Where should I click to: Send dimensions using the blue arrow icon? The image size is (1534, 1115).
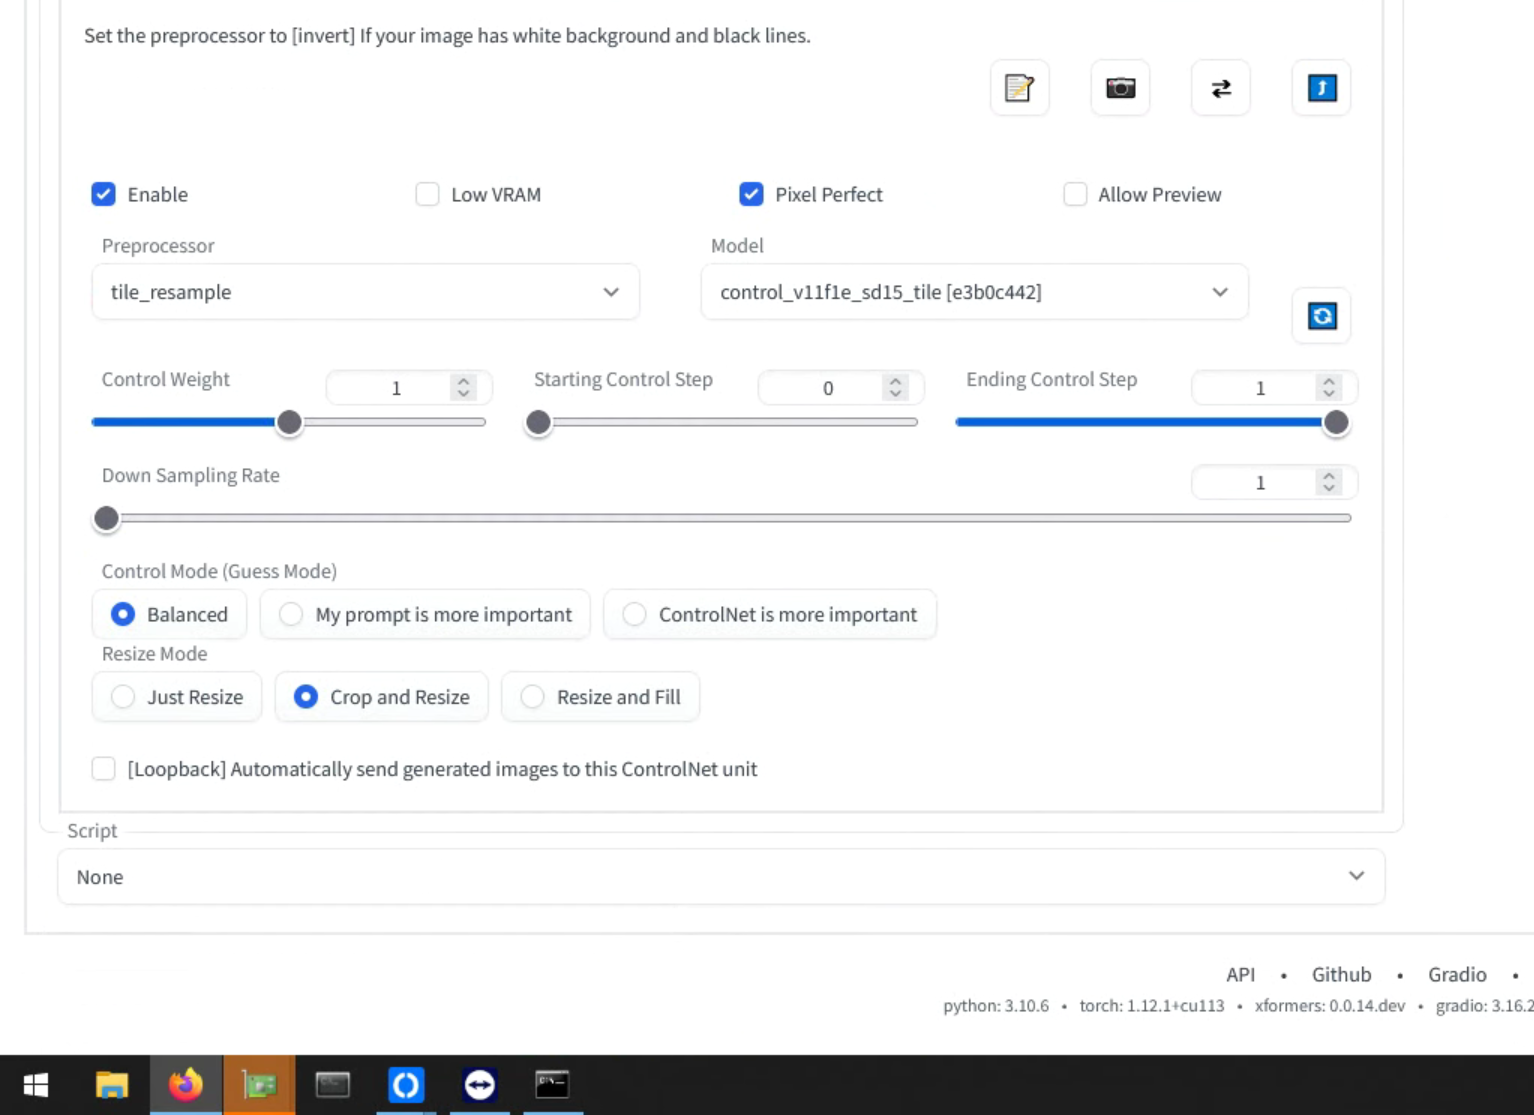[1321, 88]
